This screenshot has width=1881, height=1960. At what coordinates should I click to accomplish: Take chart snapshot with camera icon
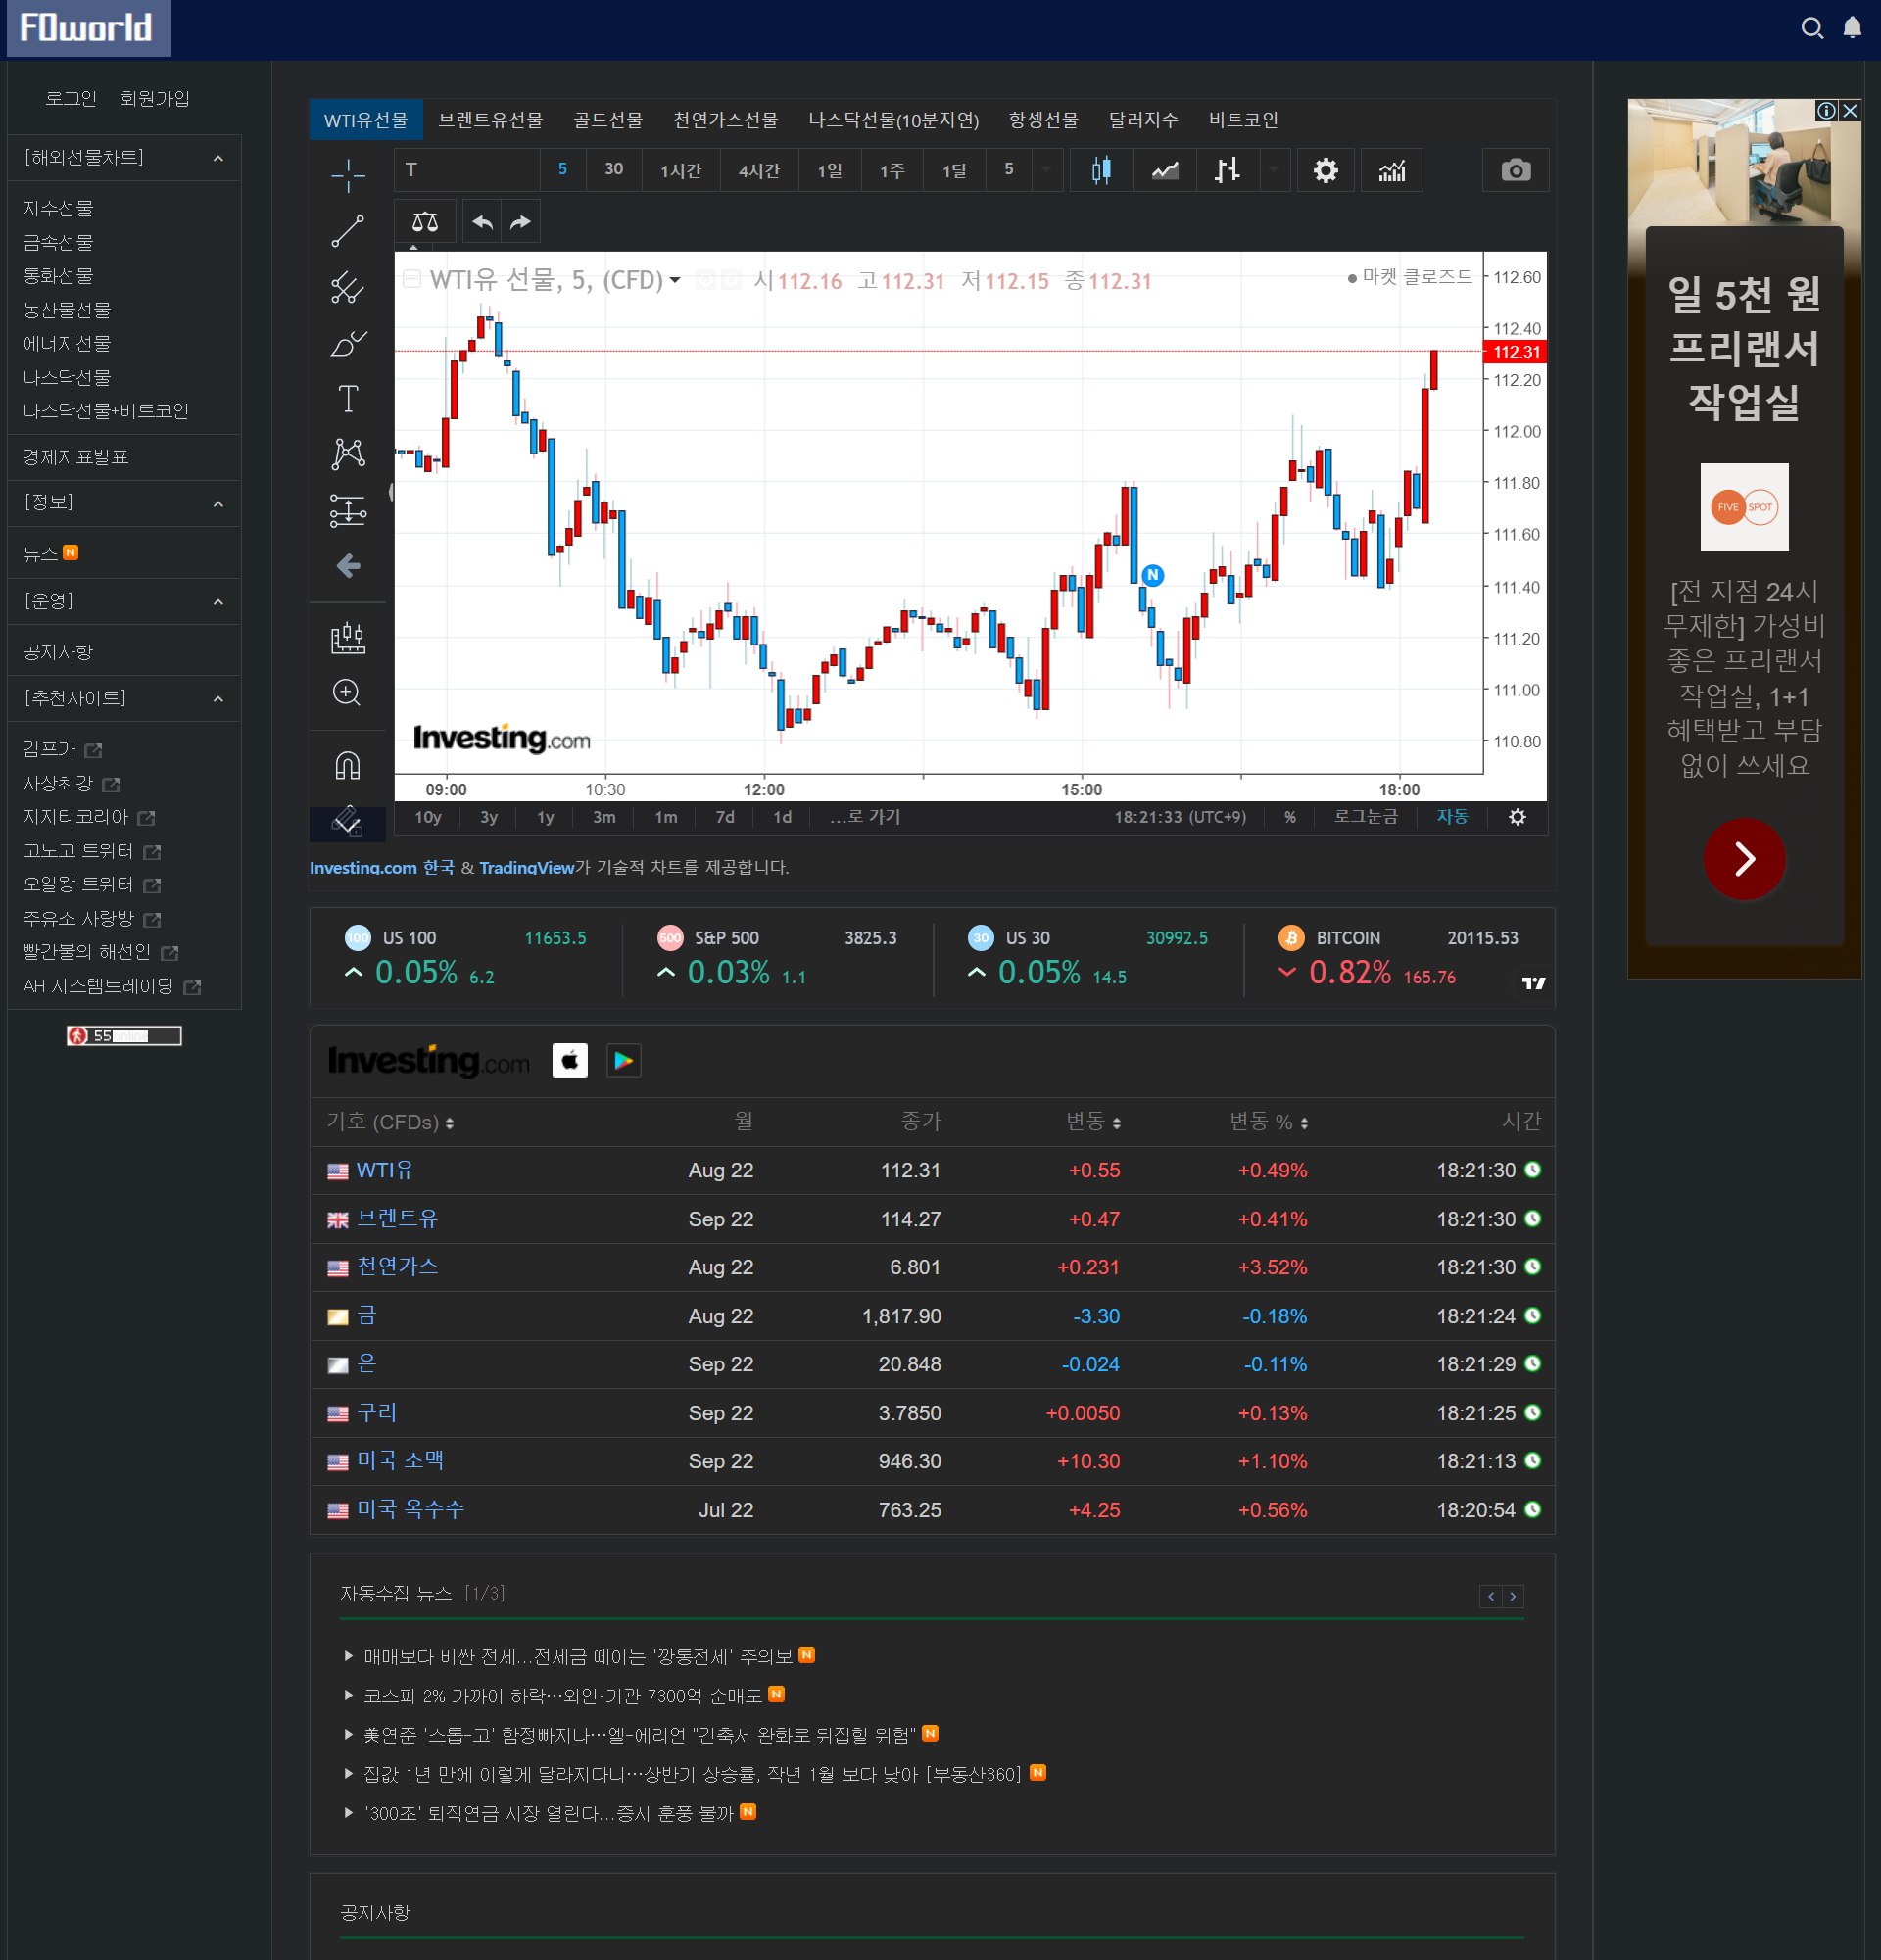point(1515,170)
